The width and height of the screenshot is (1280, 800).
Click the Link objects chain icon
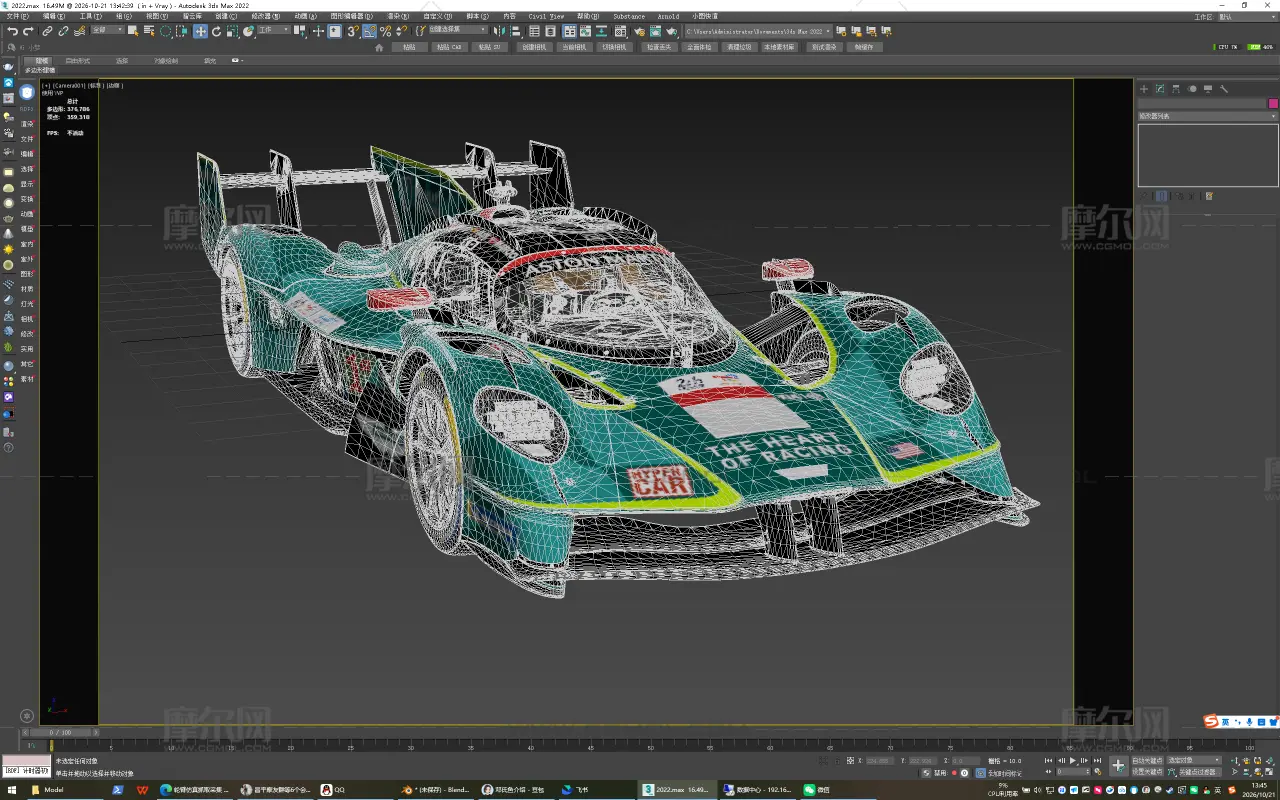coord(47,31)
